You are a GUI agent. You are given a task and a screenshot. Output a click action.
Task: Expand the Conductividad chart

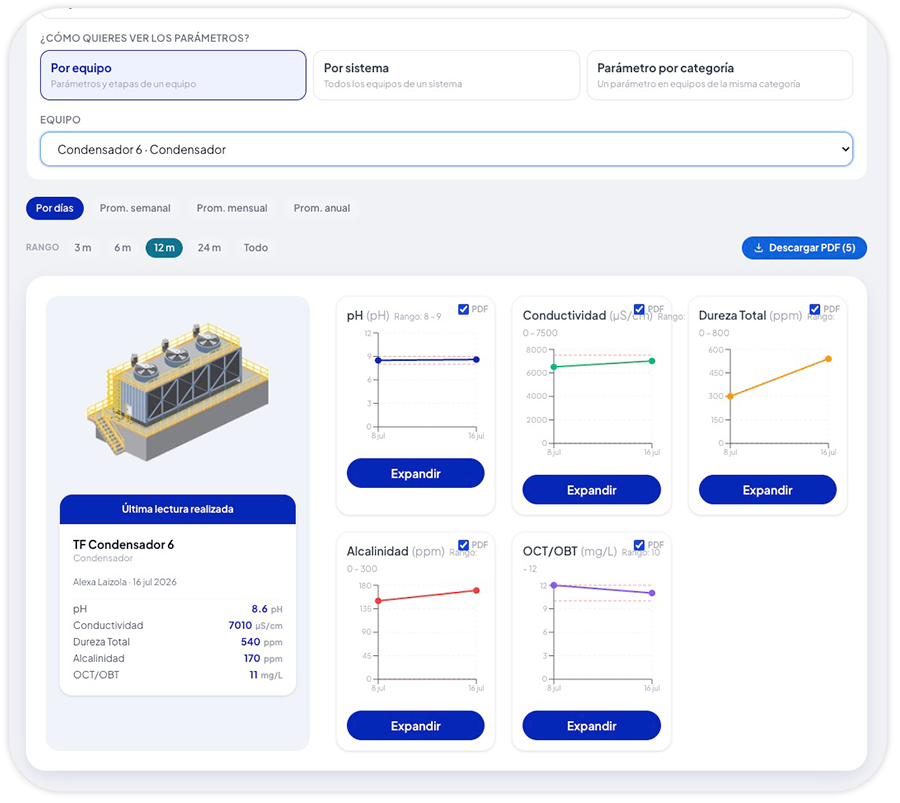591,490
